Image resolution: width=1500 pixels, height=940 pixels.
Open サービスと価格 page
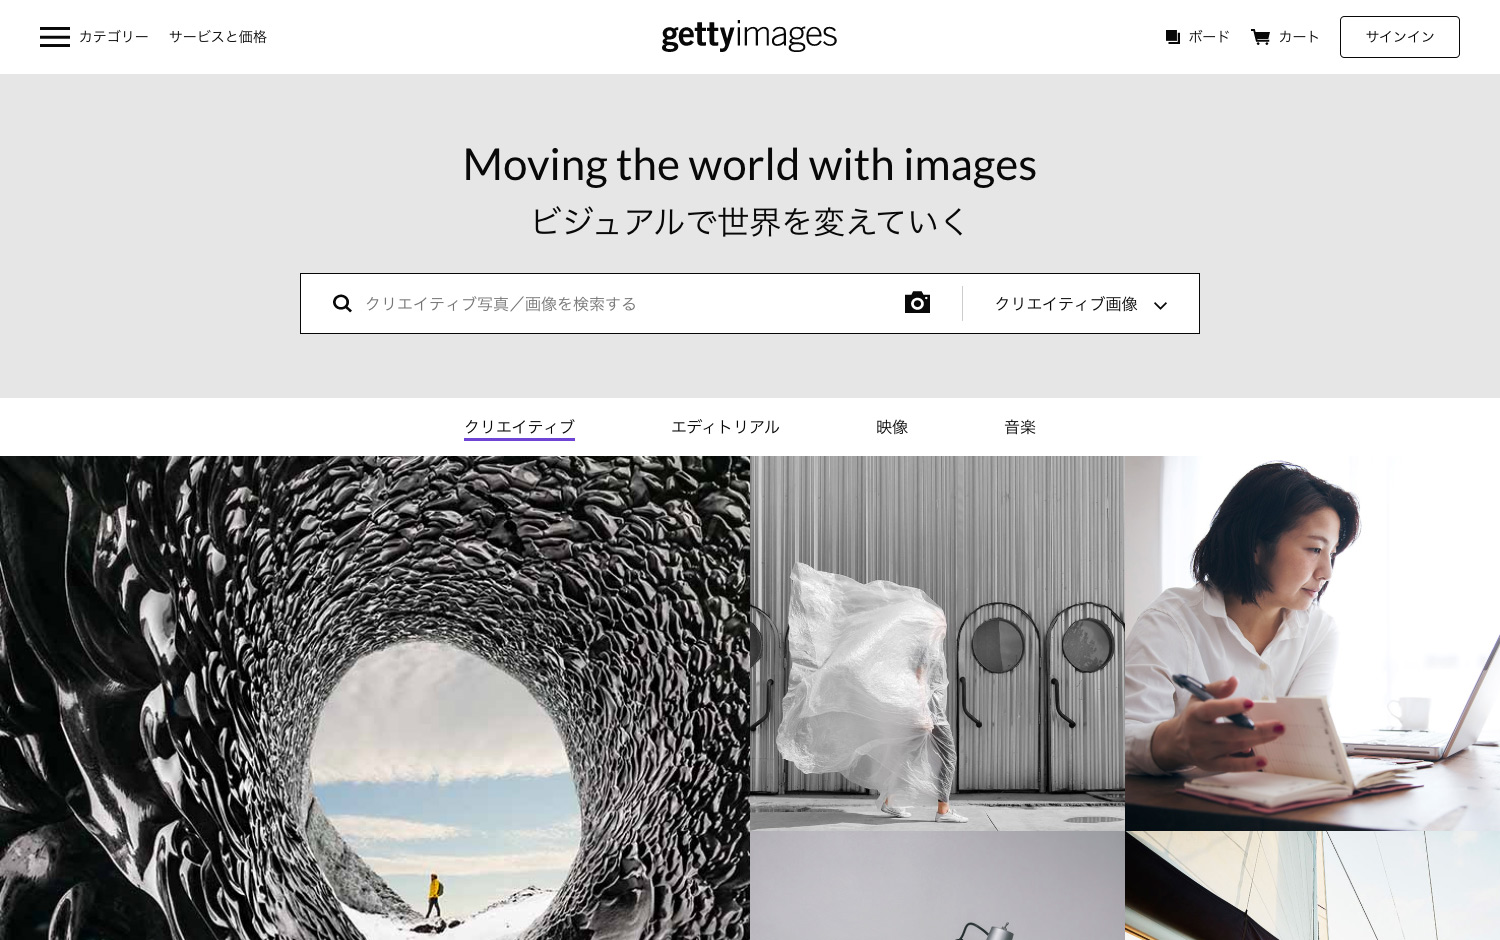pyautogui.click(x=218, y=37)
